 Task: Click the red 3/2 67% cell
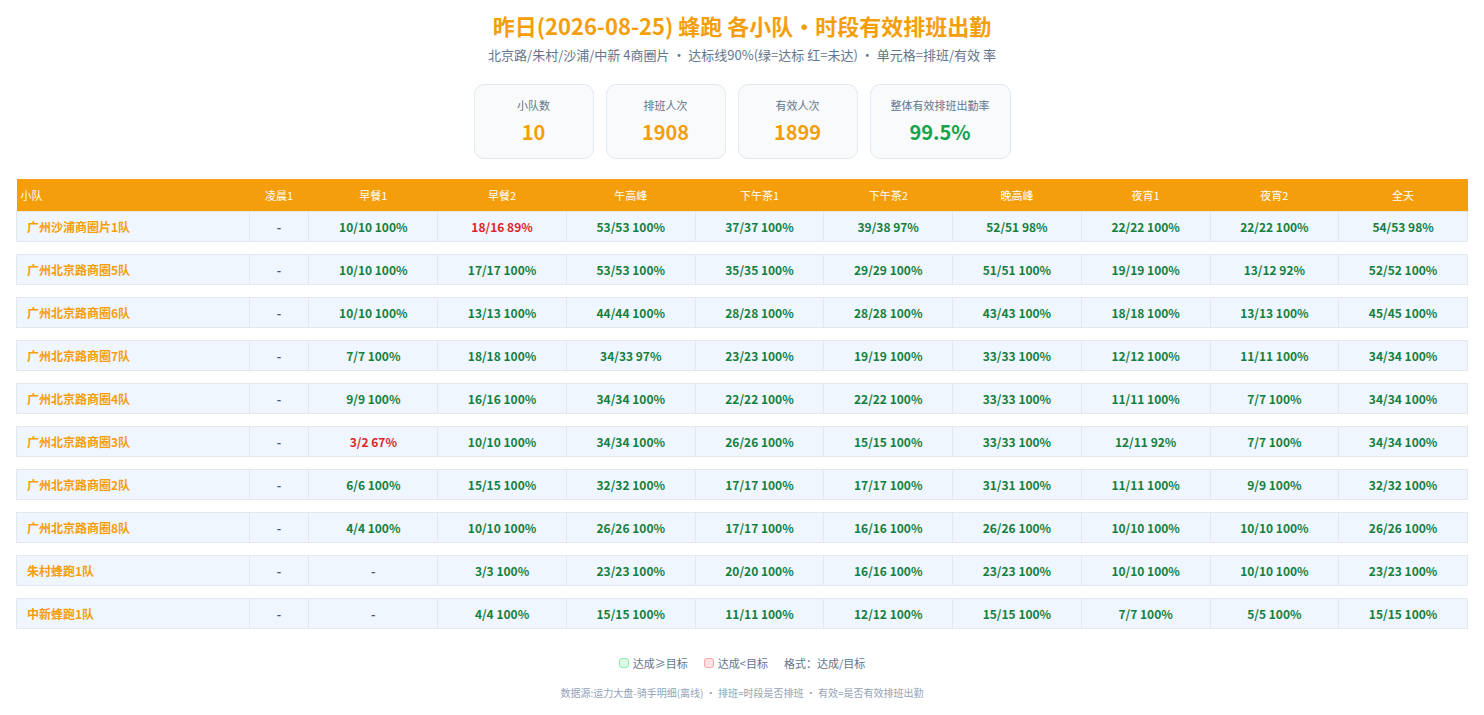373,442
